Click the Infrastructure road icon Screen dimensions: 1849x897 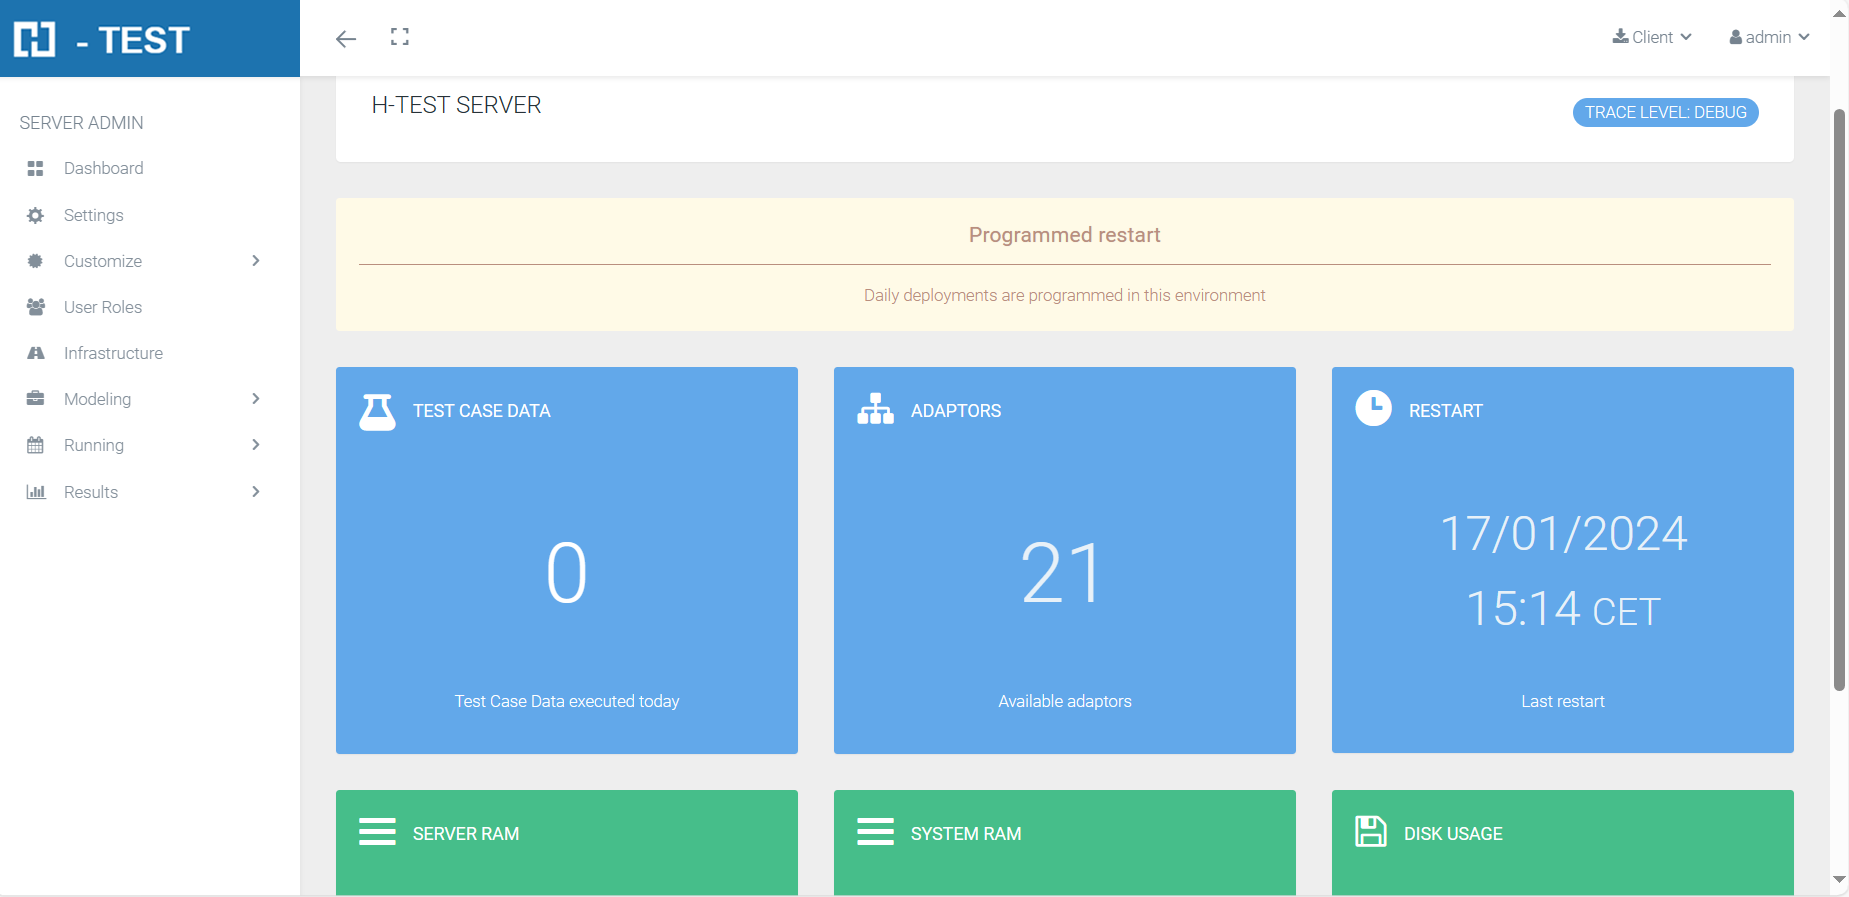(x=35, y=353)
